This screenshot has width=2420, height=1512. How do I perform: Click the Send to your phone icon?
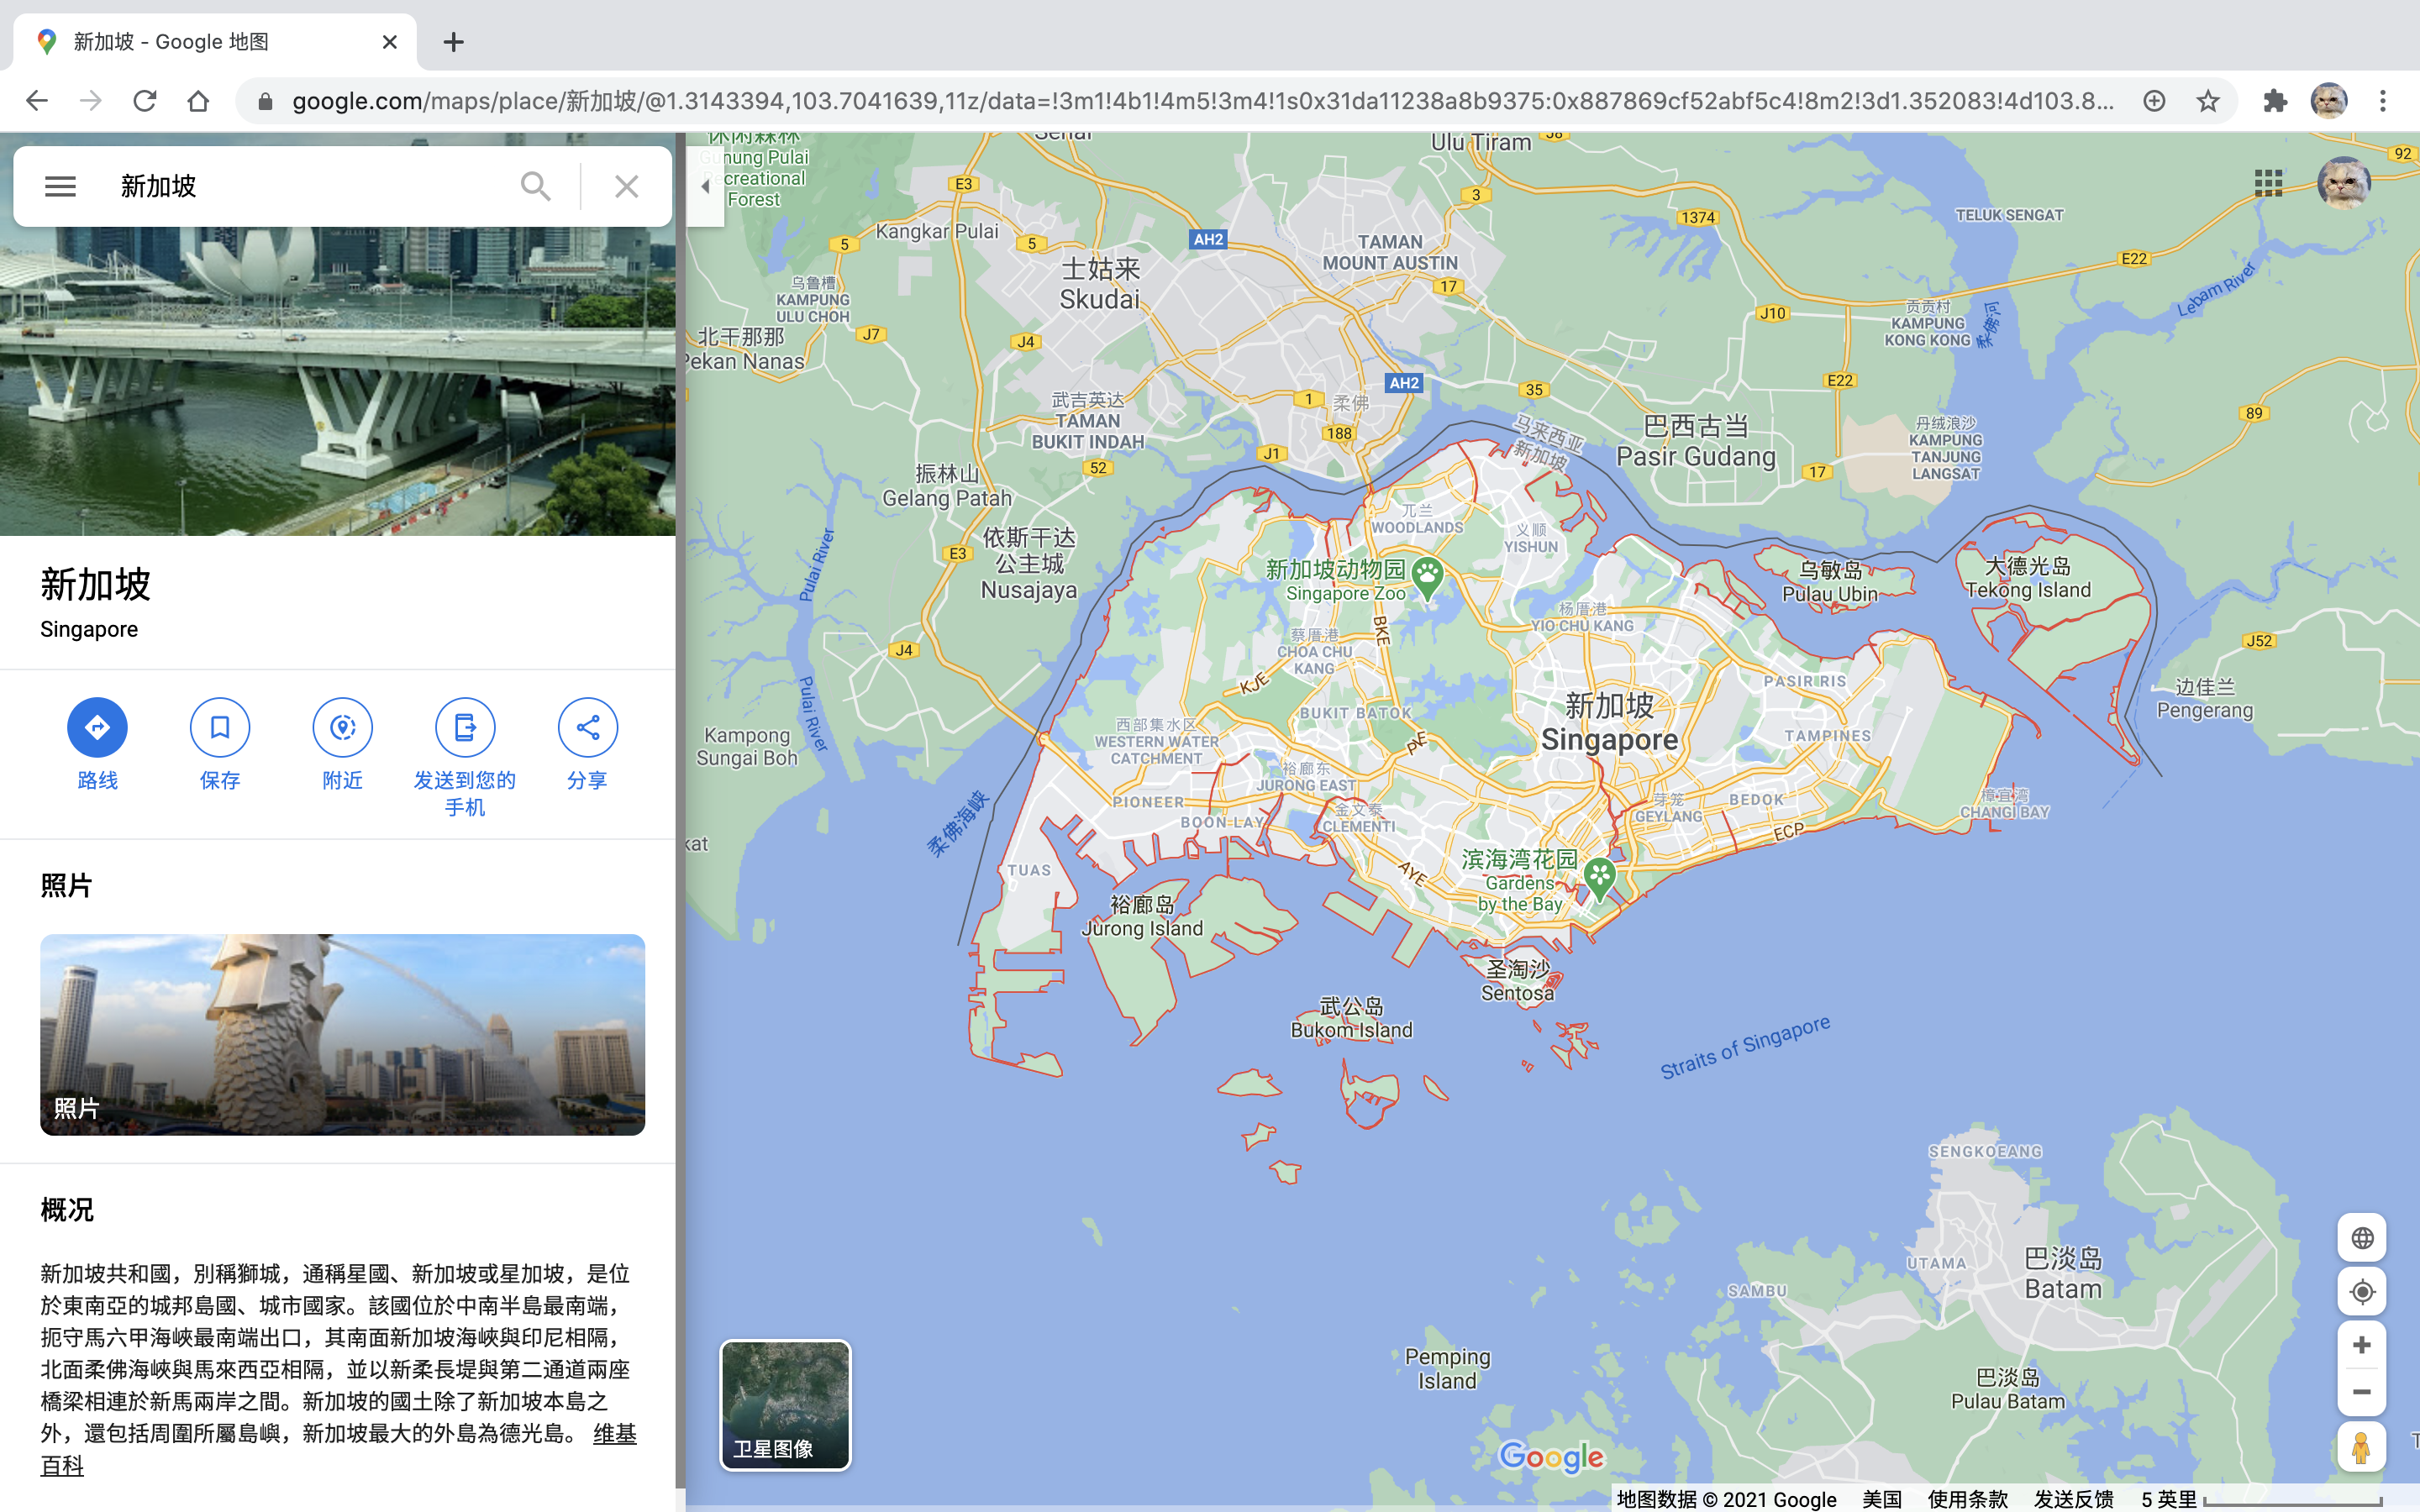click(x=465, y=727)
